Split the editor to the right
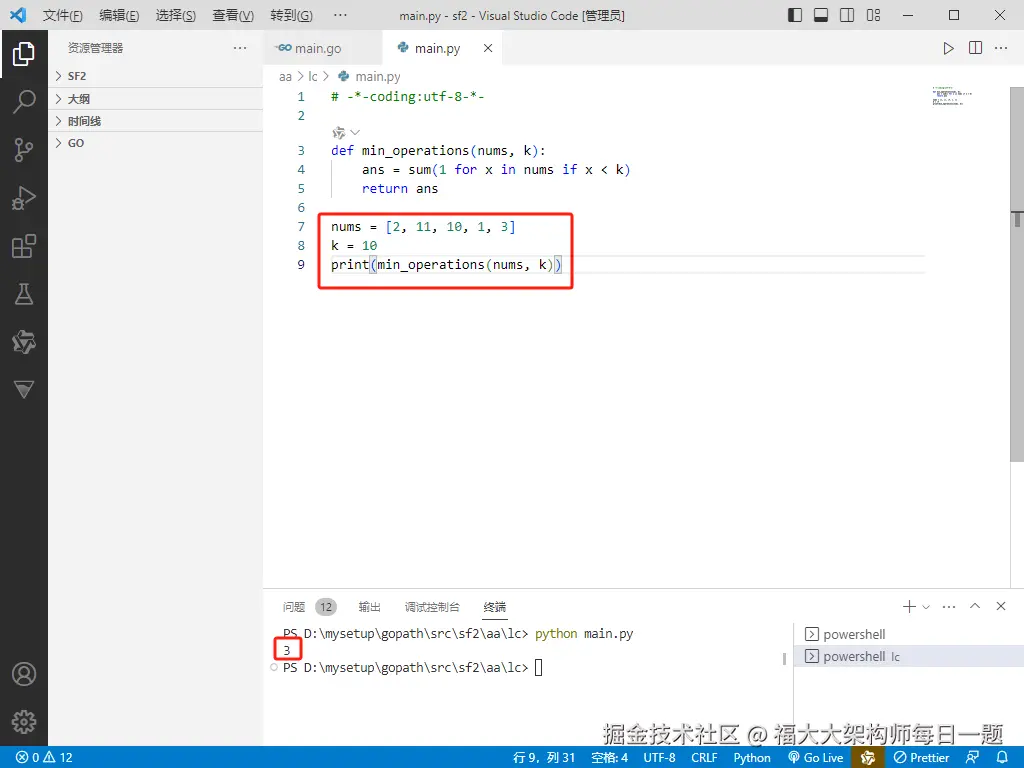This screenshot has width=1024, height=768. [x=975, y=48]
